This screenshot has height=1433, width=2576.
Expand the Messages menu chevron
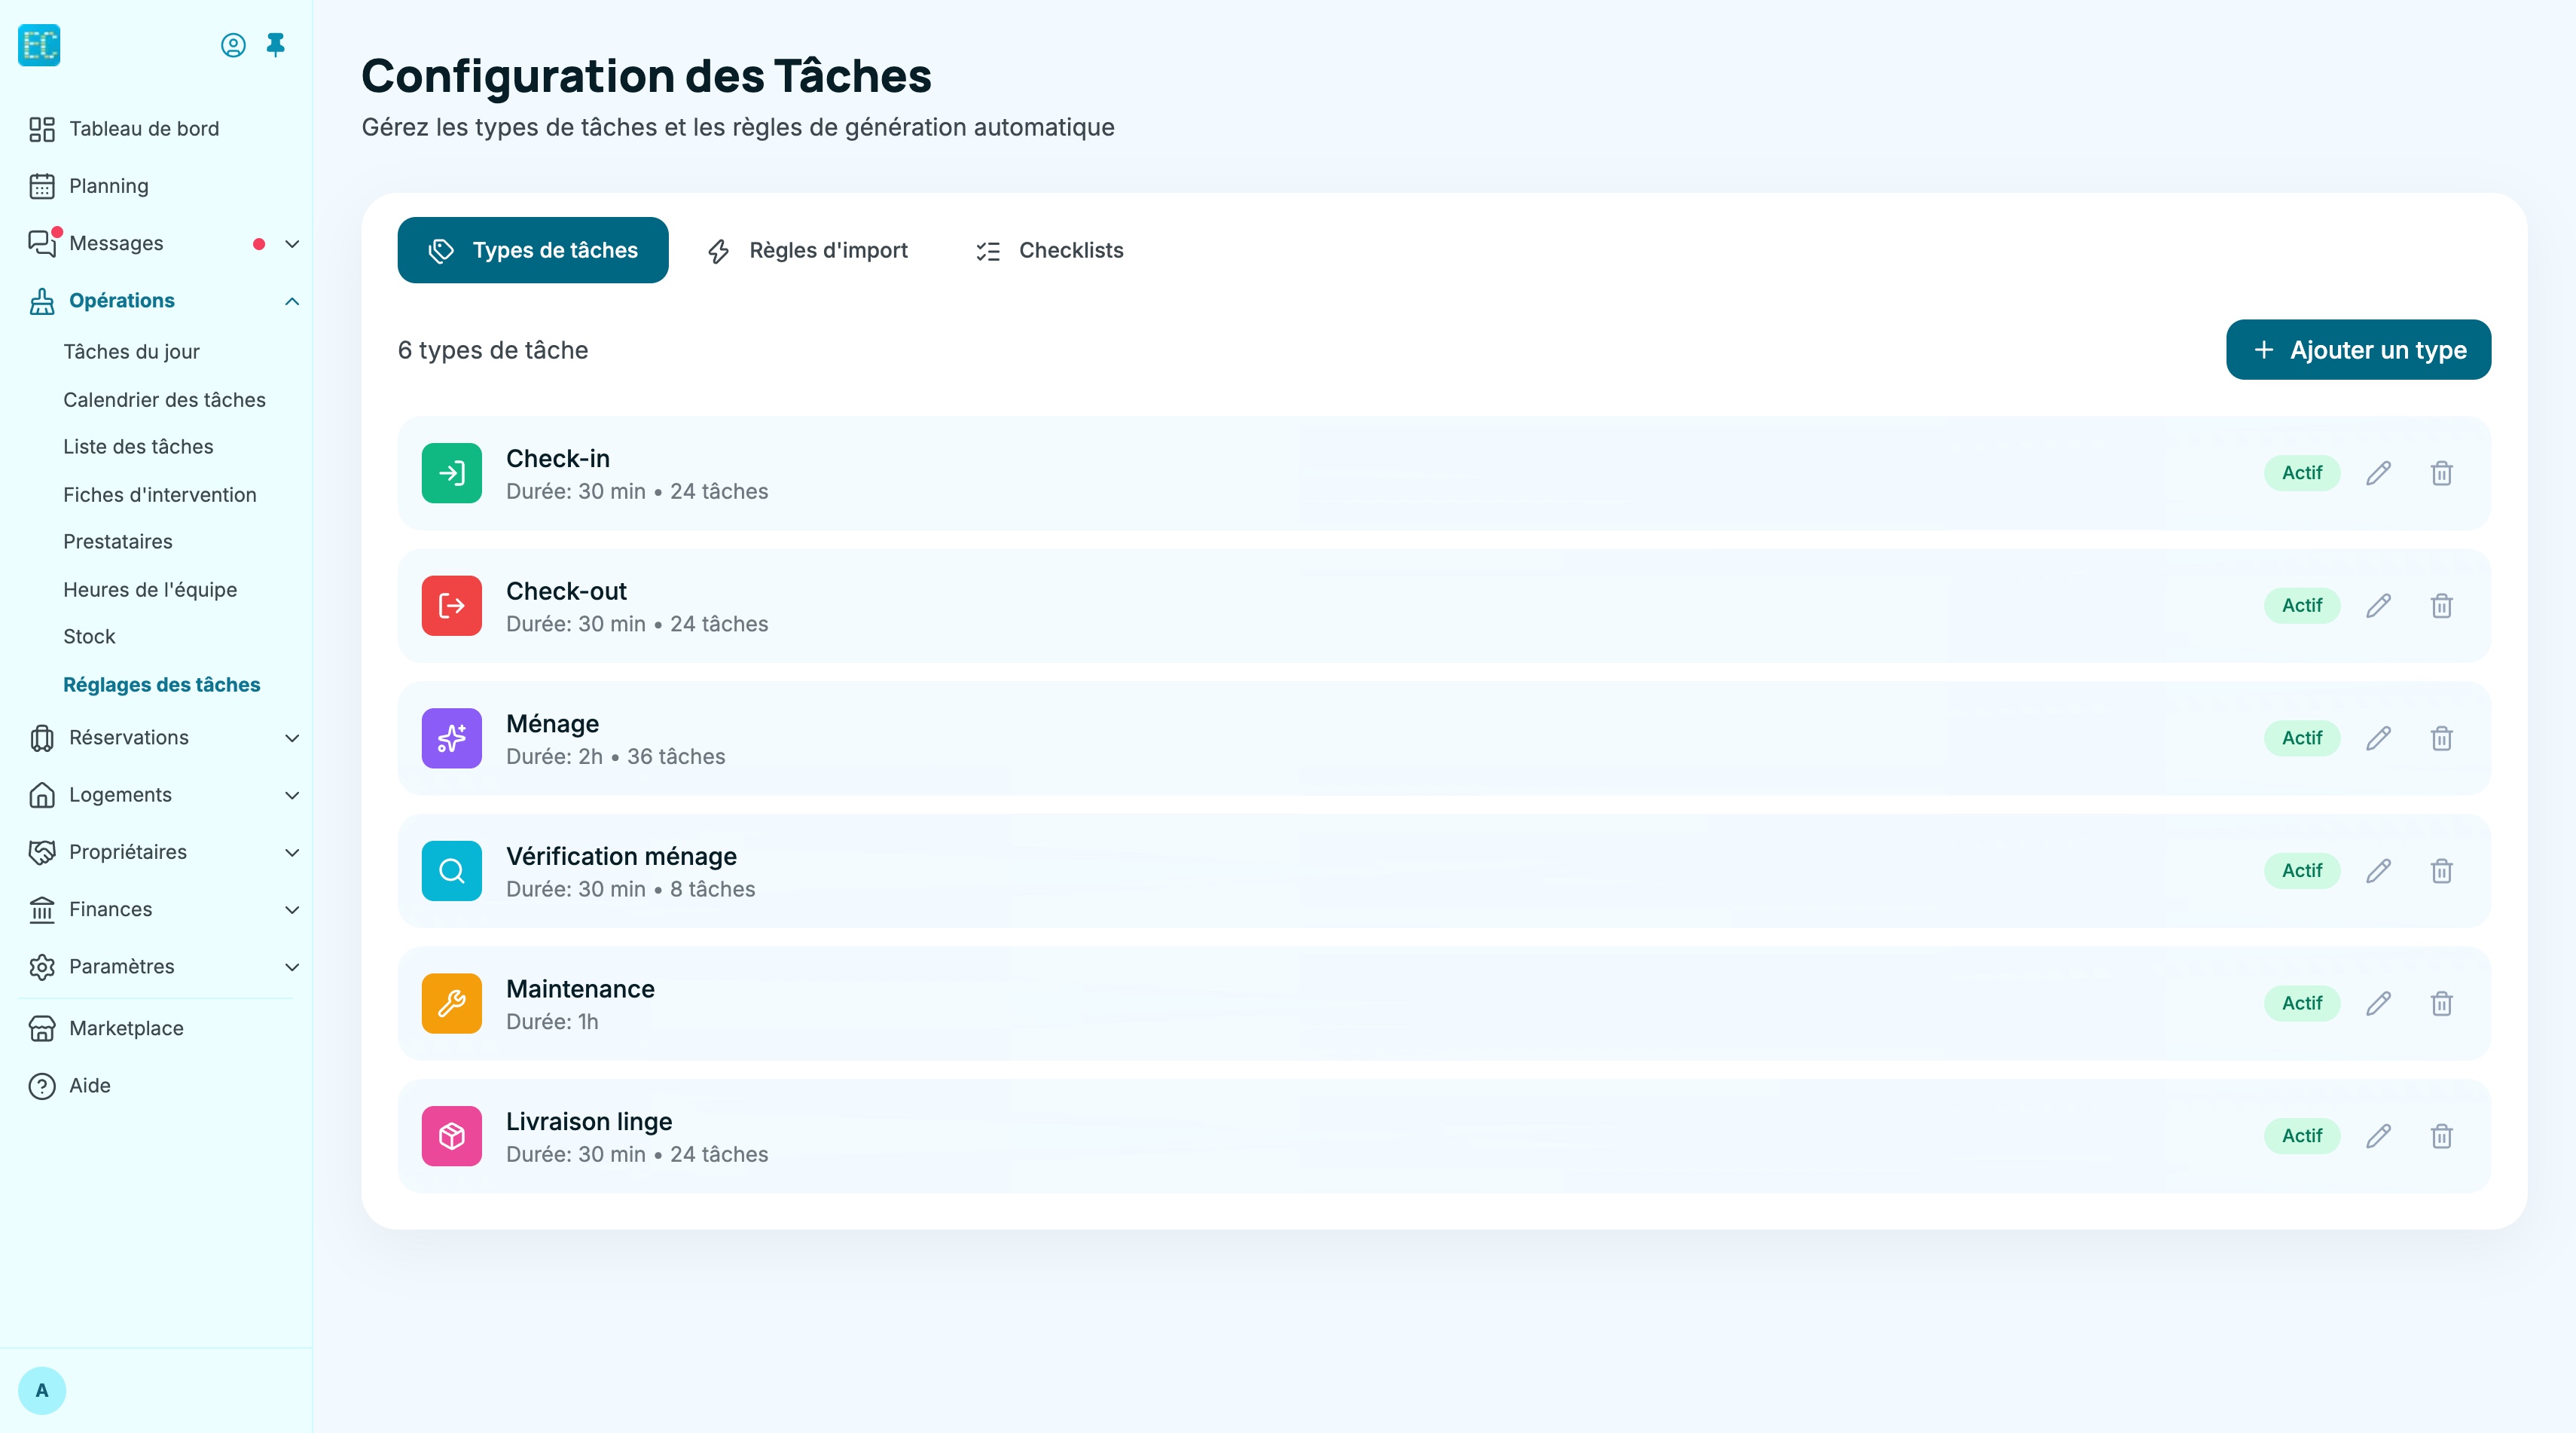292,244
